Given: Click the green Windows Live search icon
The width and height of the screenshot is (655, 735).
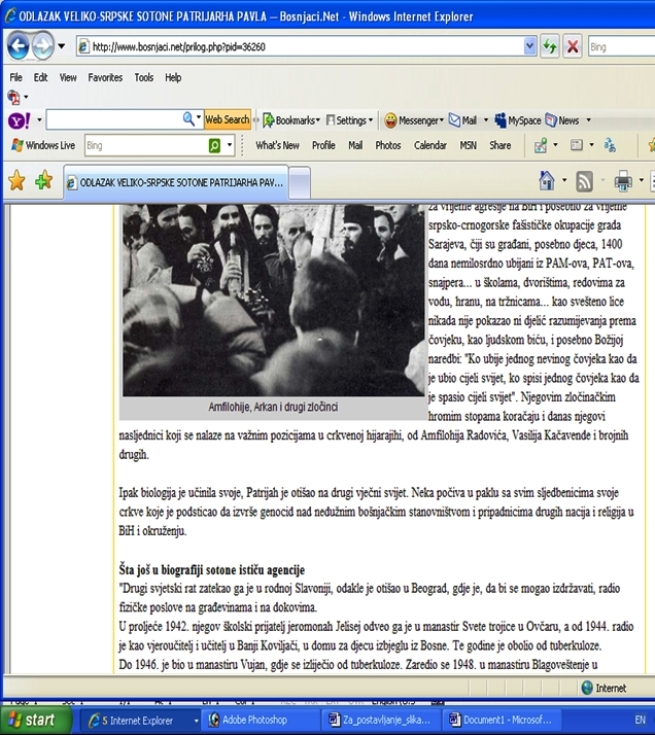Looking at the screenshot, I should [214, 146].
